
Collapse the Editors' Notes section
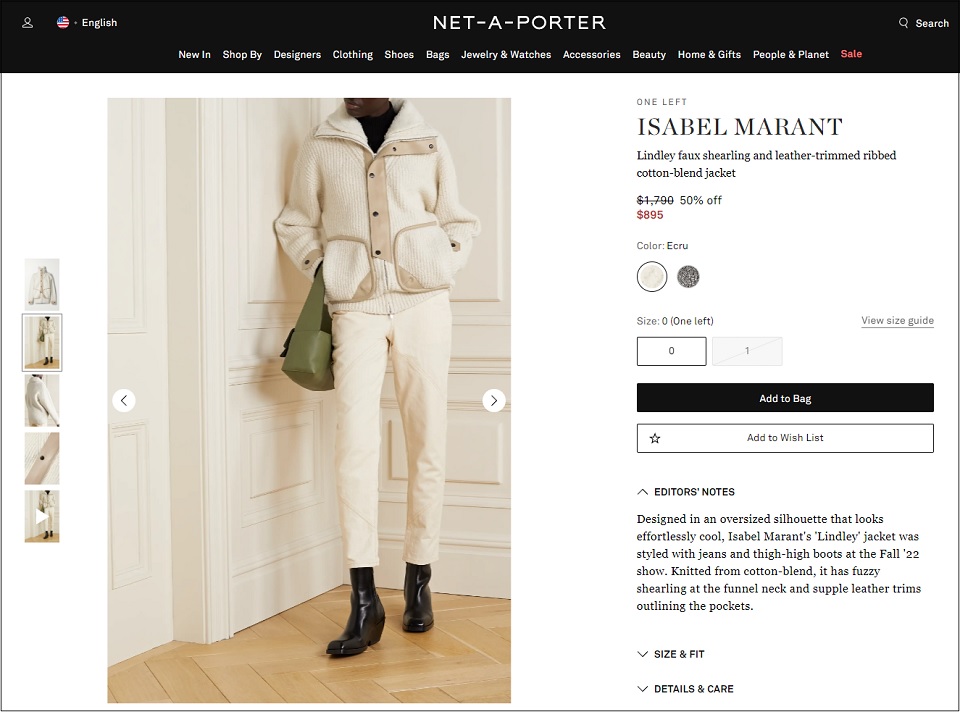(x=686, y=492)
